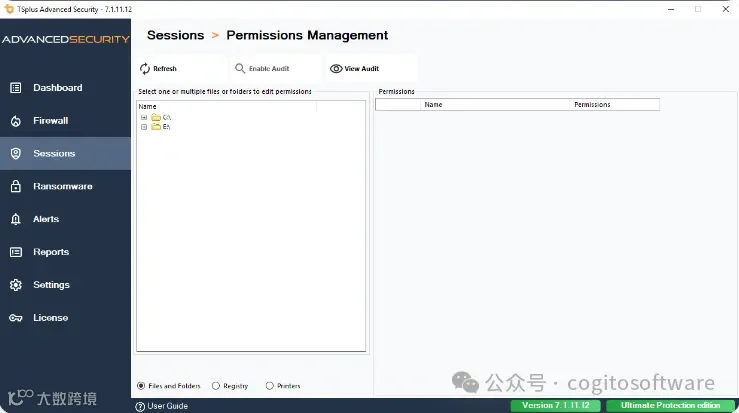
Task: Select the Files and Folders radio button
Action: point(141,386)
